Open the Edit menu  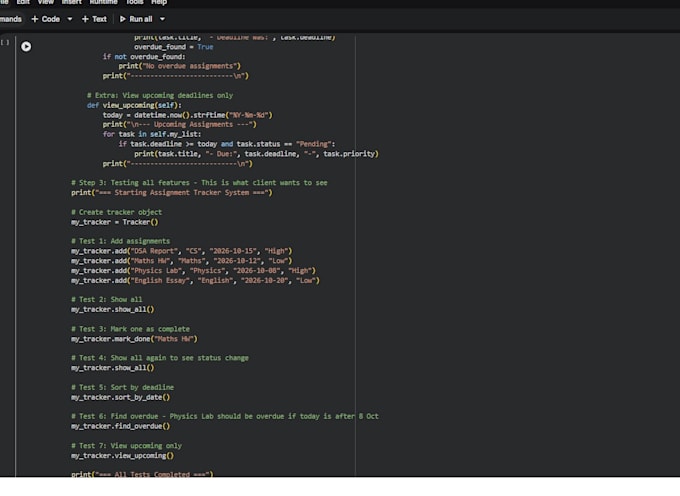pyautogui.click(x=23, y=2)
